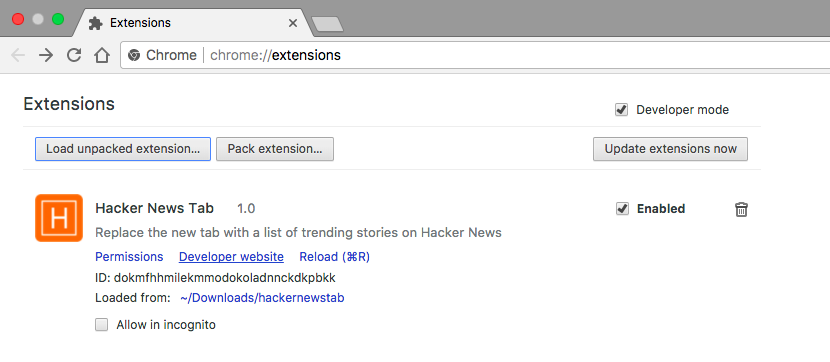Remove Hacker News Tab with the trash icon
This screenshot has height=362, width=830.
point(741,210)
